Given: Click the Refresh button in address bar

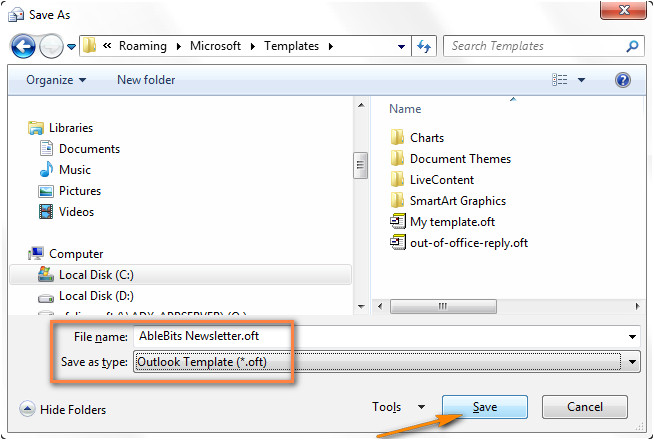Looking at the screenshot, I should point(424,46).
